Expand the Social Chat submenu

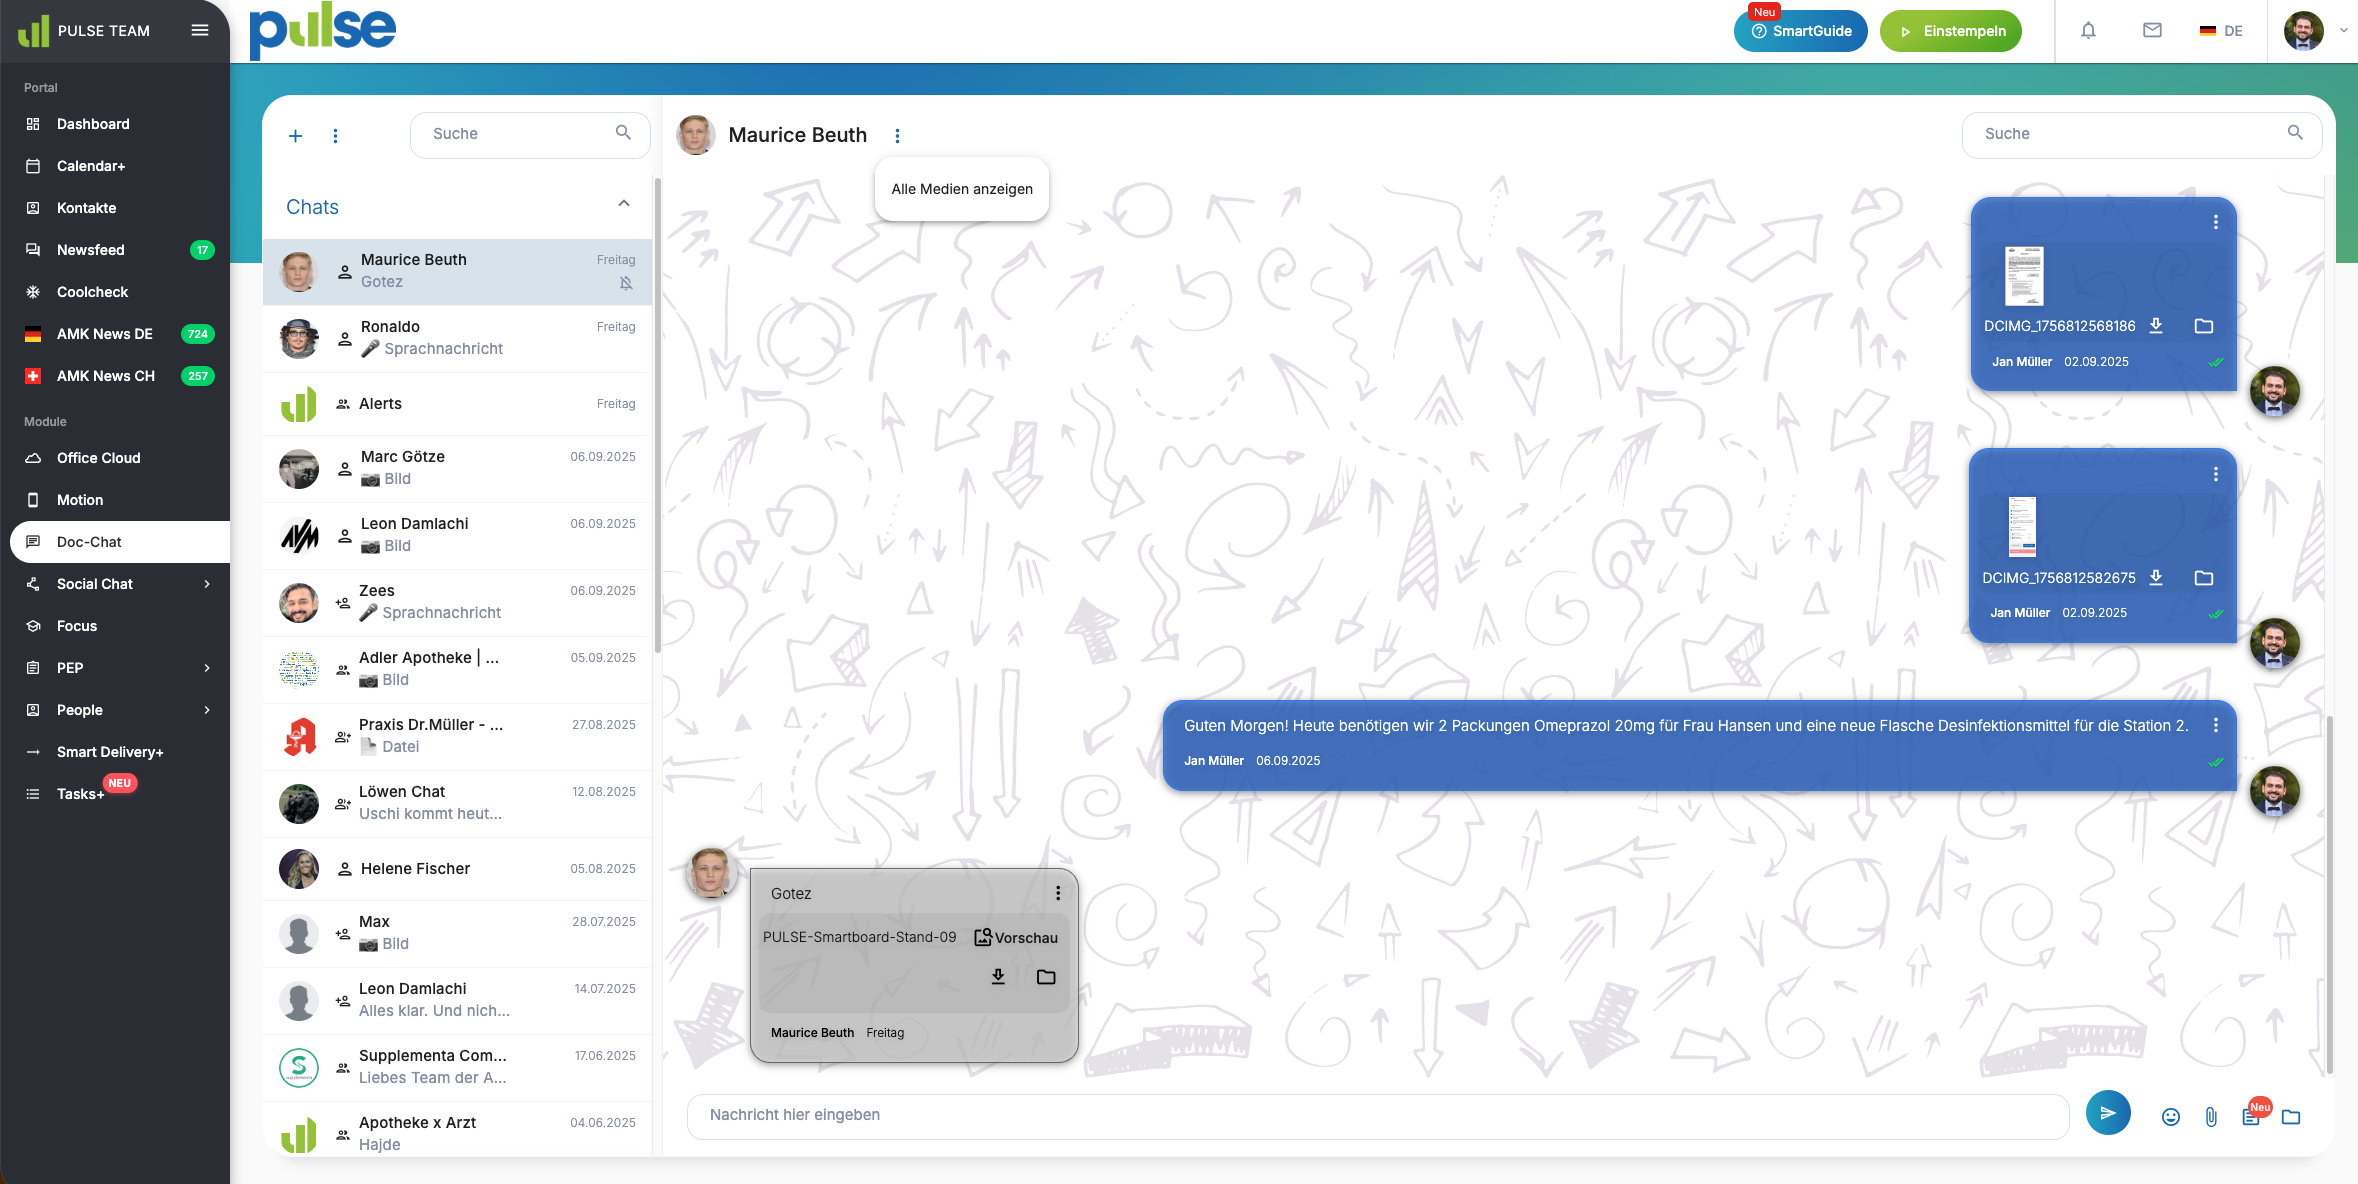(x=207, y=584)
